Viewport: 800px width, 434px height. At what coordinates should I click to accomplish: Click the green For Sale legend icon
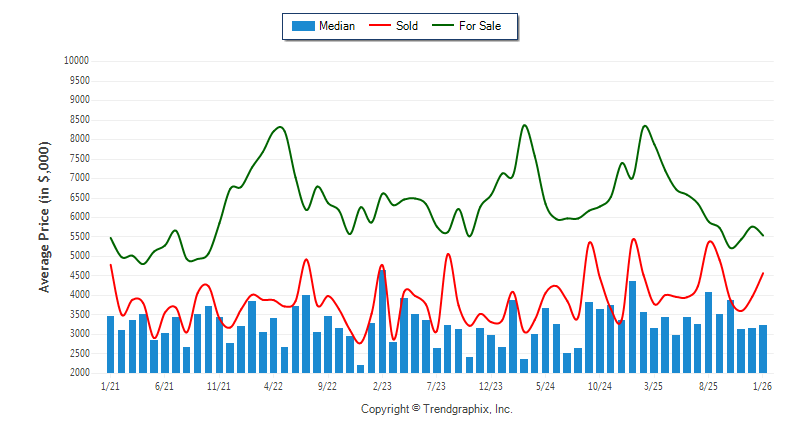coord(443,26)
